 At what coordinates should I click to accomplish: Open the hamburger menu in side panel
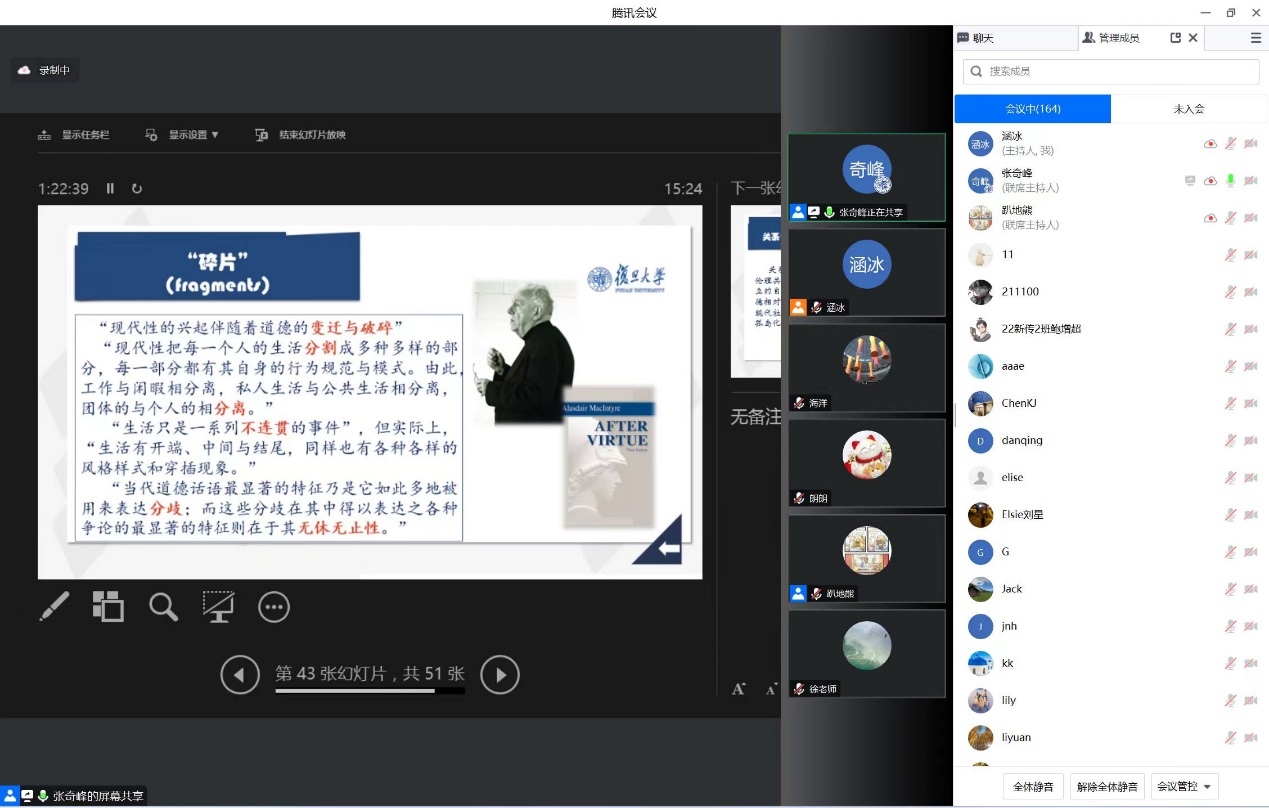point(1256,38)
